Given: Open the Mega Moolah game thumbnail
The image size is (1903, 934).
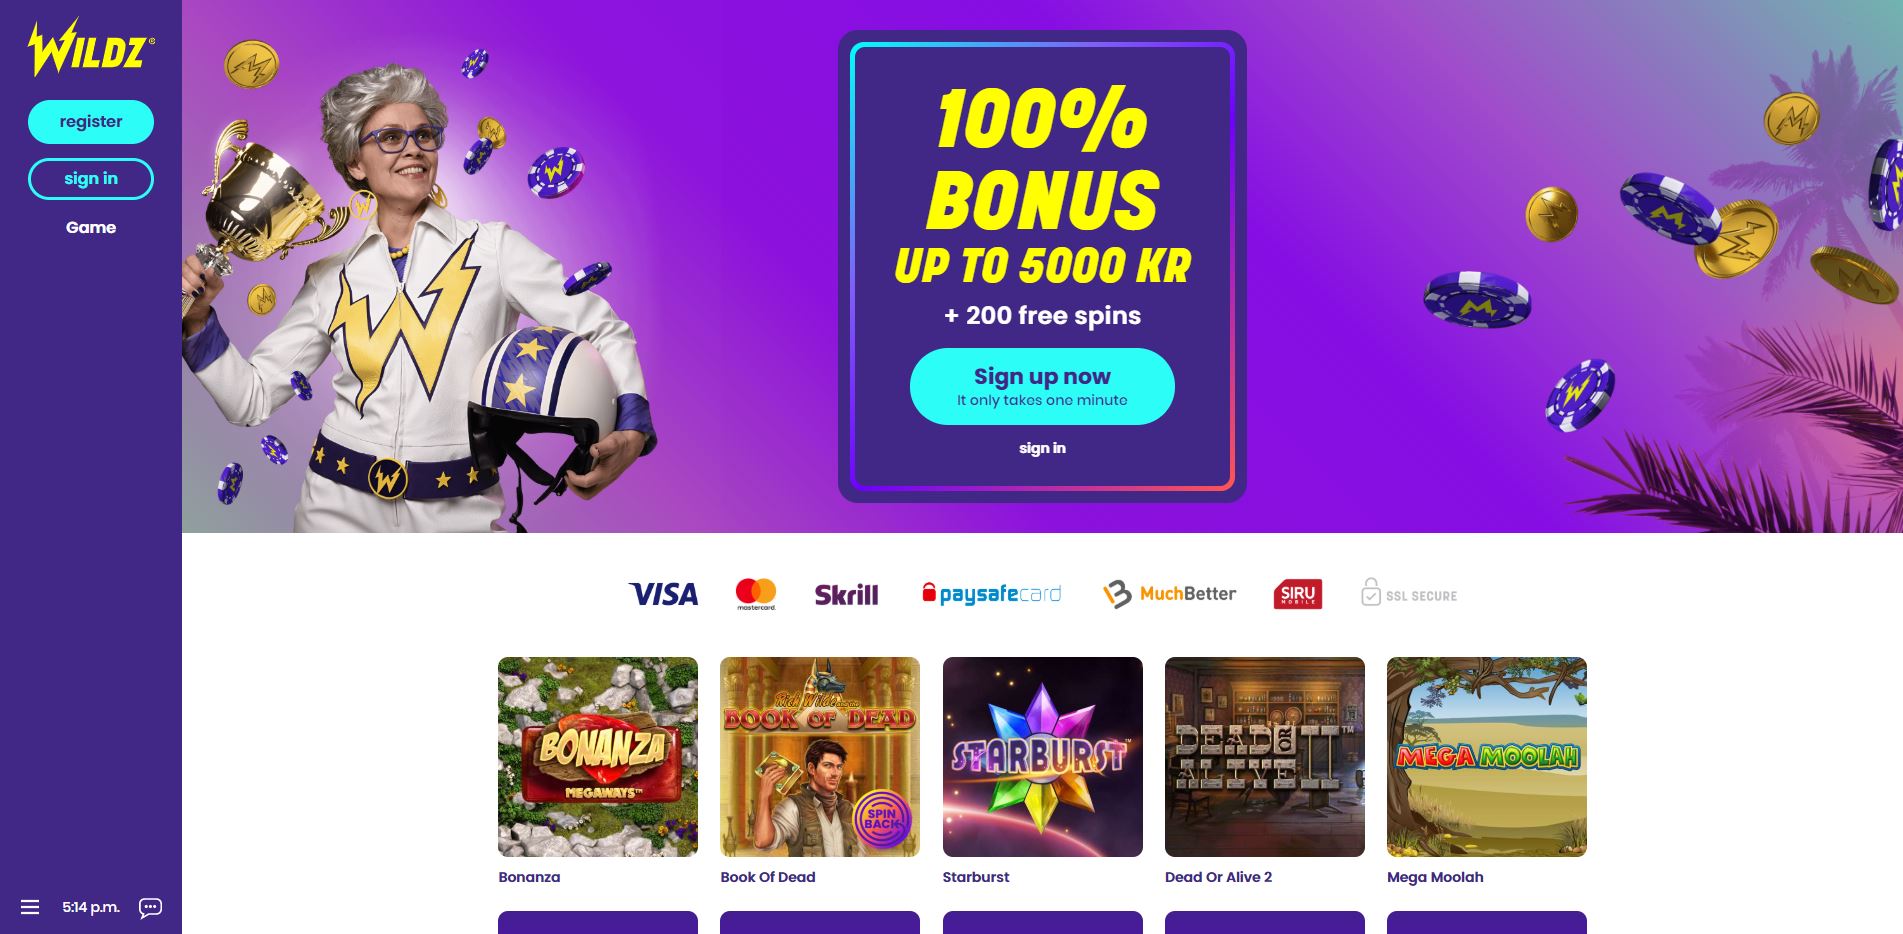Looking at the screenshot, I should [1487, 757].
